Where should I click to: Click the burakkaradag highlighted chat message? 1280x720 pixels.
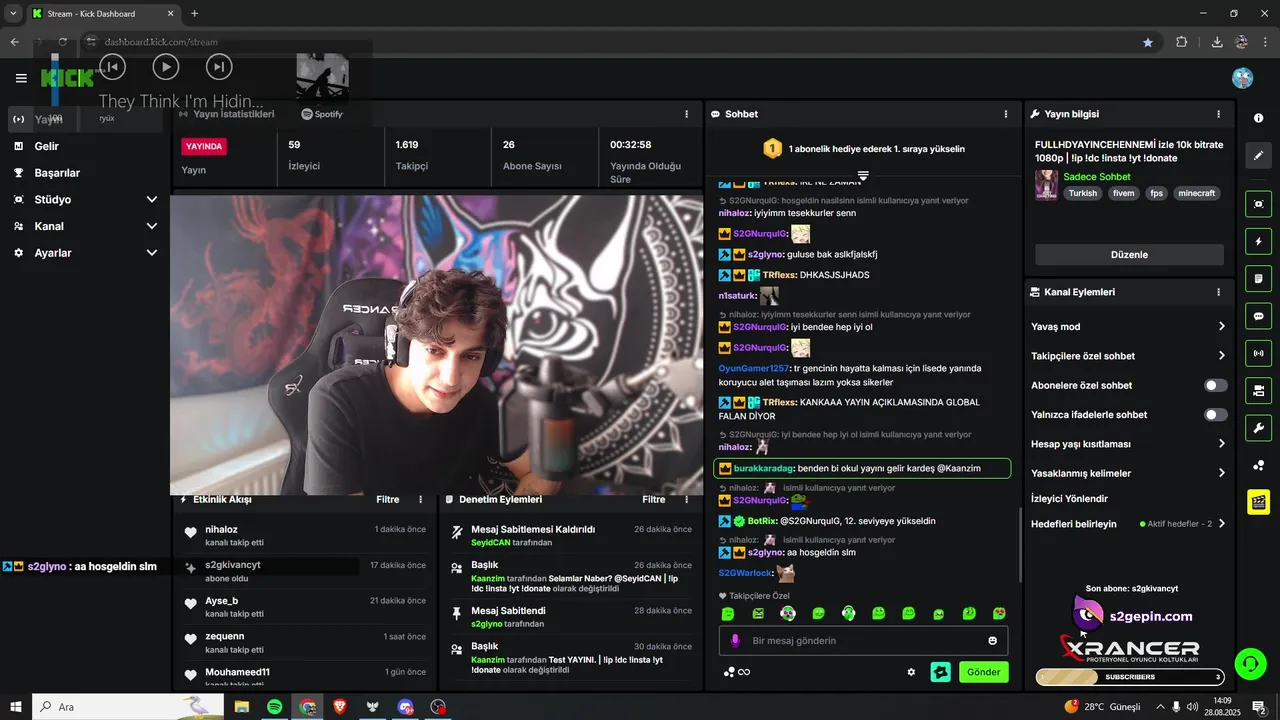[x=862, y=468]
